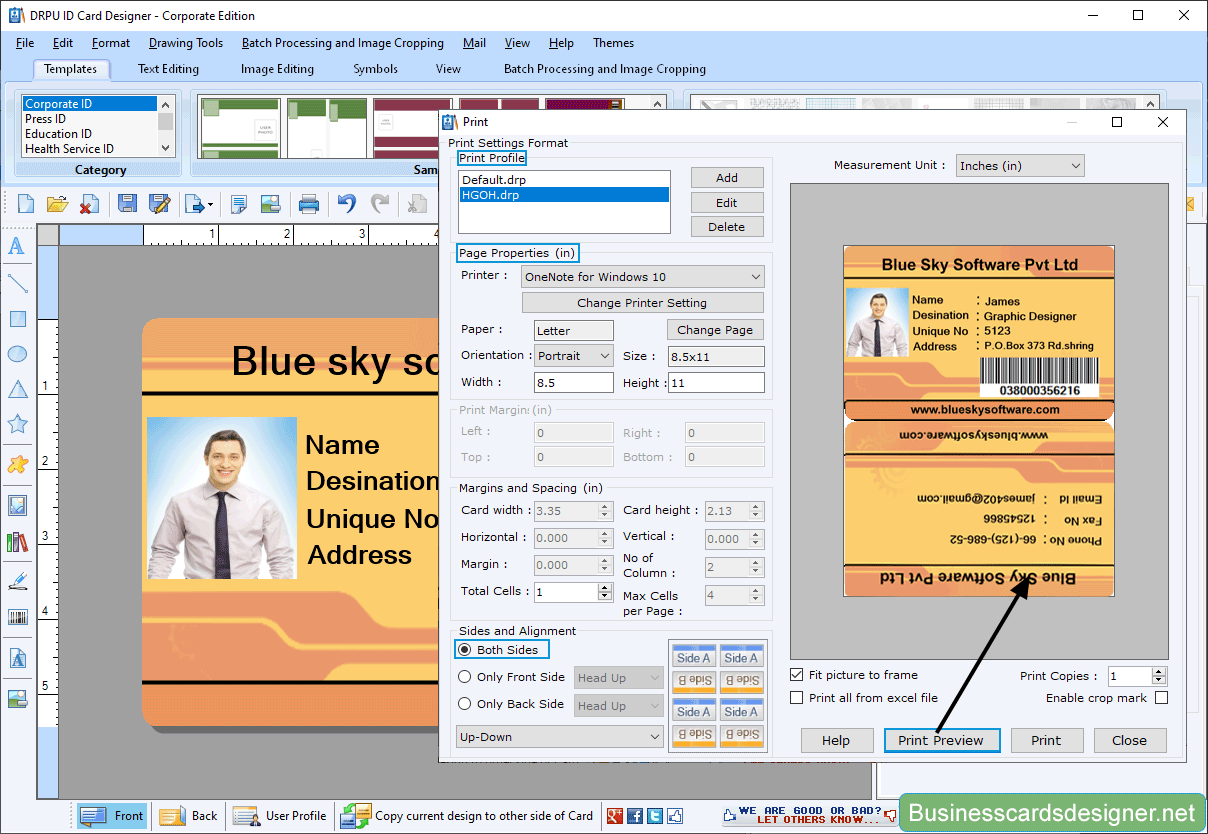Click the Google Plus icon
Screen dimensions: 1208x834
615,816
